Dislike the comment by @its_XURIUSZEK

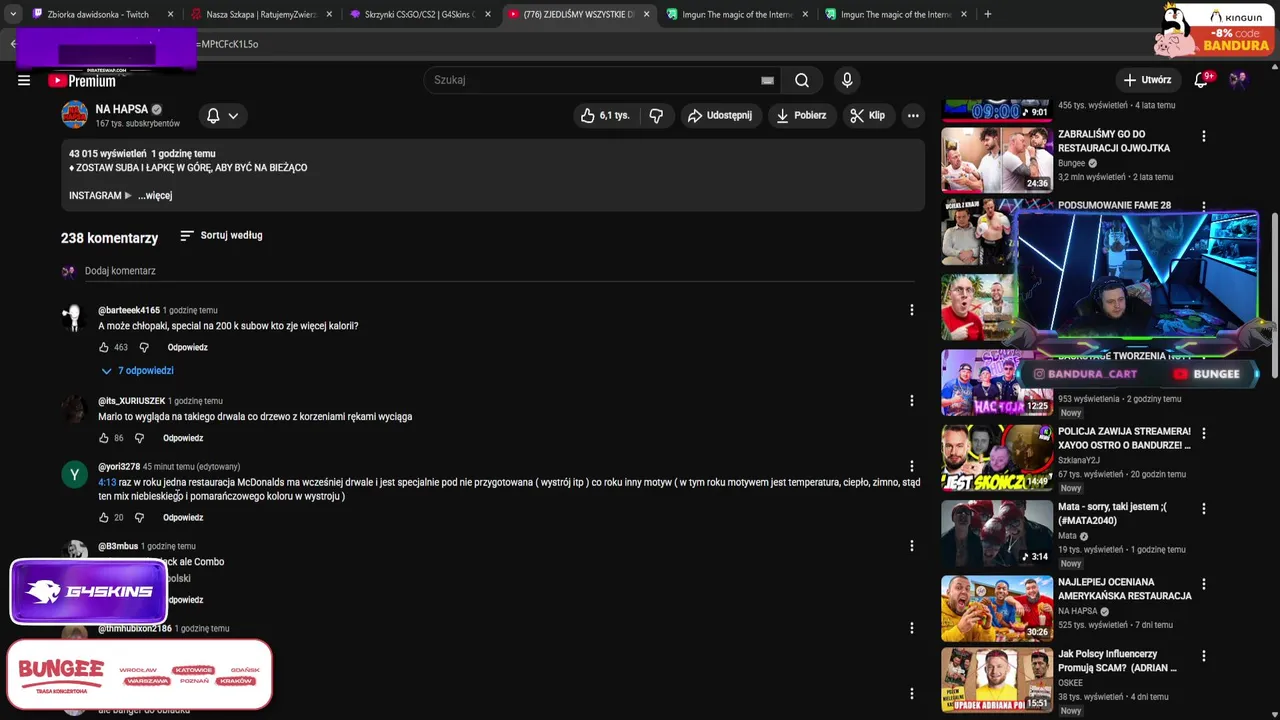140,438
